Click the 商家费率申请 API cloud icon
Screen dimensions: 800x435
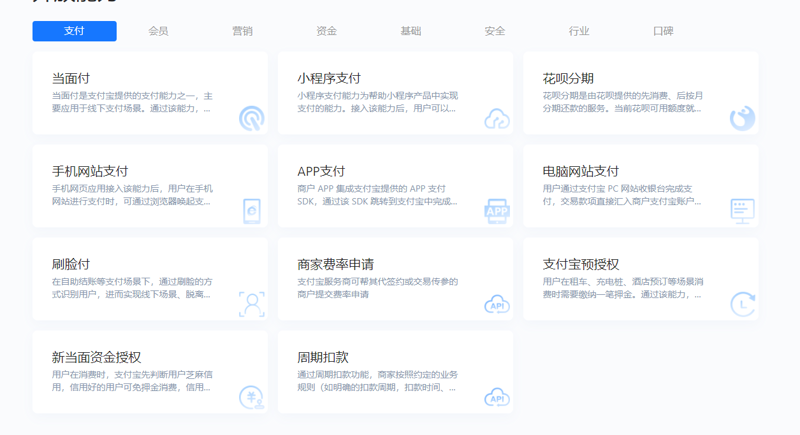(x=497, y=304)
